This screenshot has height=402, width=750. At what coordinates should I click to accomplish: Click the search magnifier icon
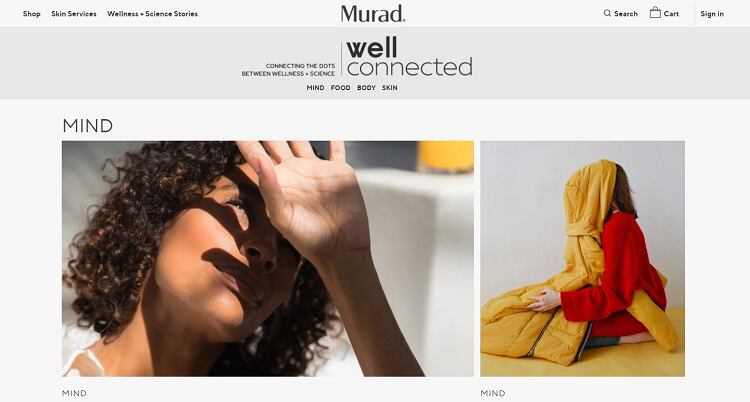[607, 13]
